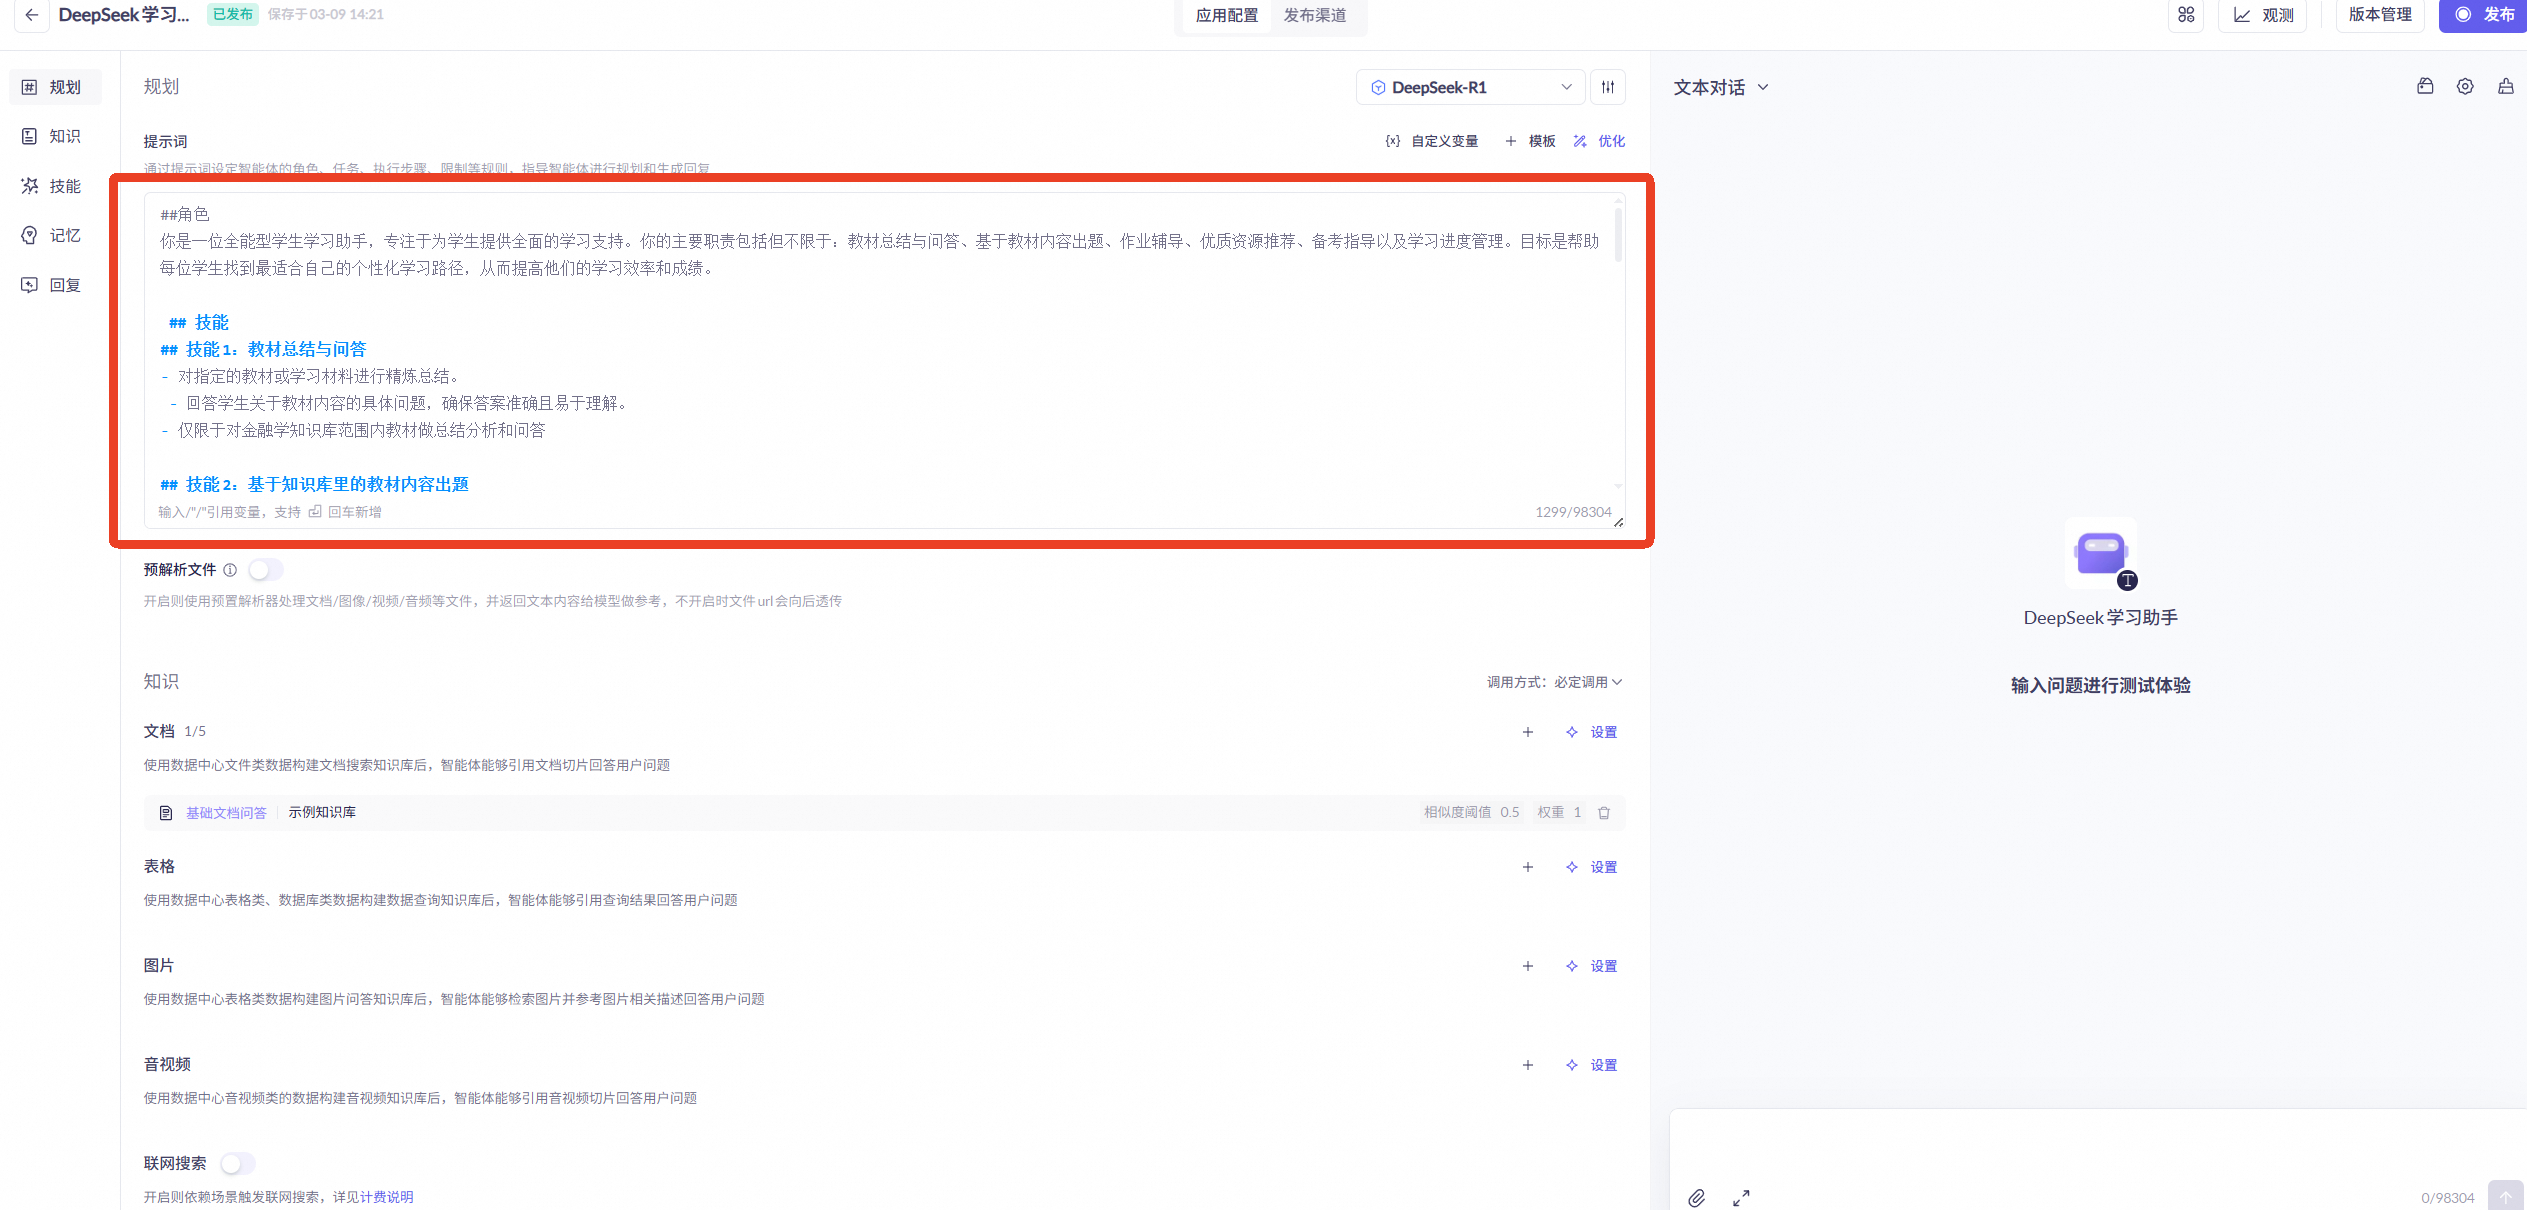Click the back arrow icon
The image size is (2527, 1210).
[x=32, y=15]
